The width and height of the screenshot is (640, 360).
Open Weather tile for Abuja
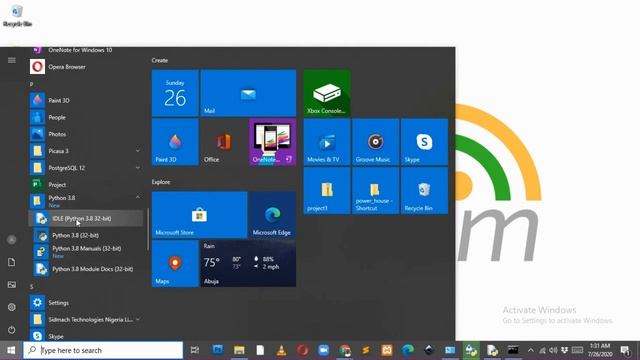pos(248,264)
